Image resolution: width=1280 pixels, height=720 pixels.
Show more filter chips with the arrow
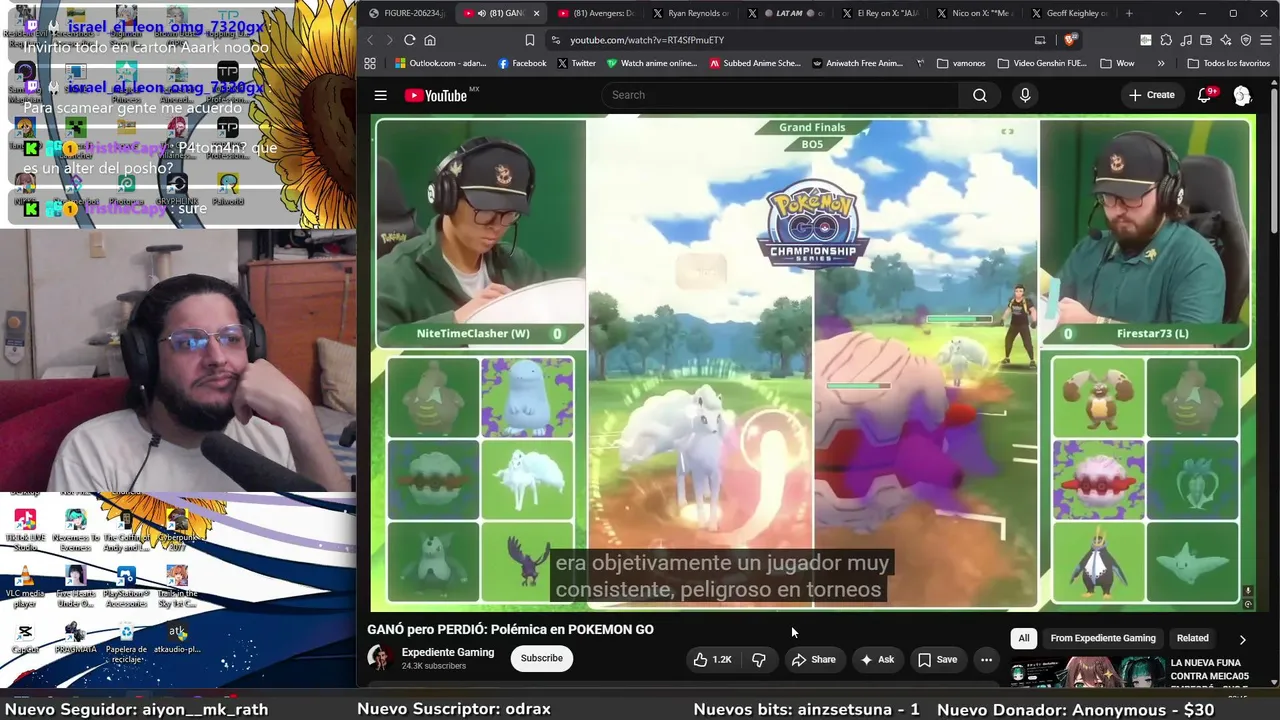pos(1242,639)
